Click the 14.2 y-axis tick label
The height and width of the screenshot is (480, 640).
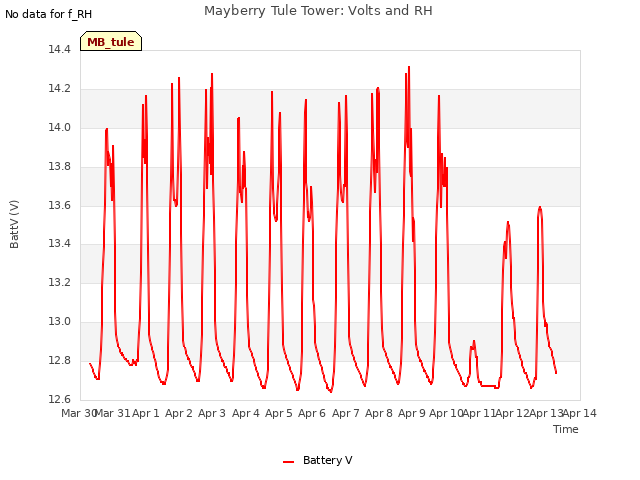(59, 89)
